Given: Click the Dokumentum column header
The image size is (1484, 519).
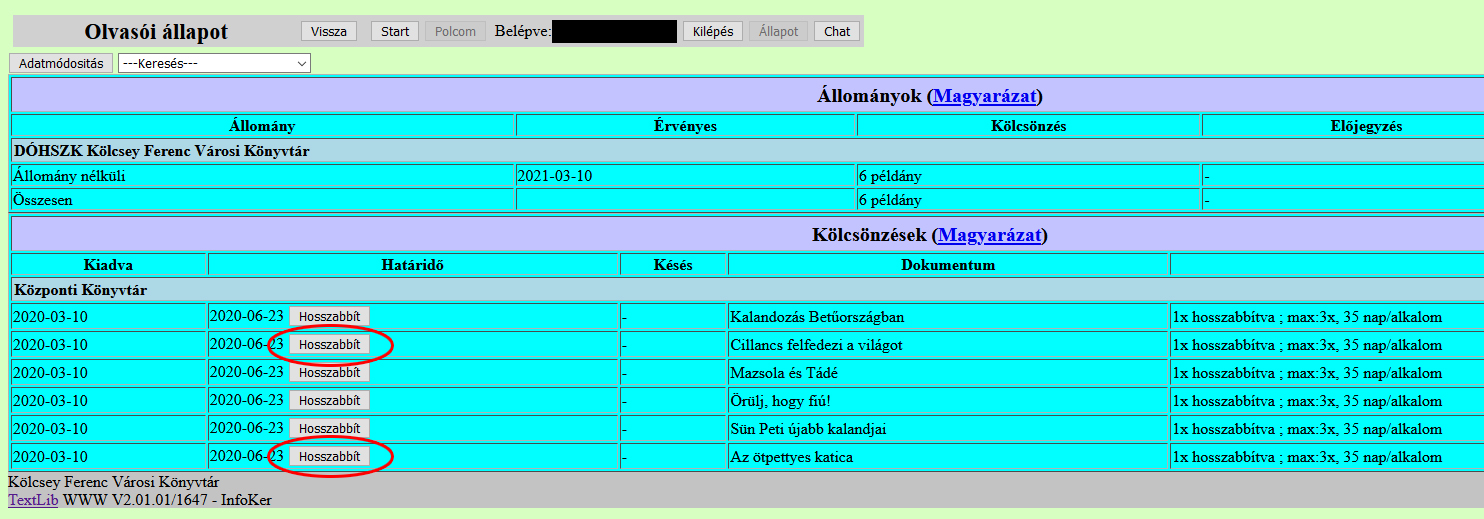Looking at the screenshot, I should coord(947,265).
